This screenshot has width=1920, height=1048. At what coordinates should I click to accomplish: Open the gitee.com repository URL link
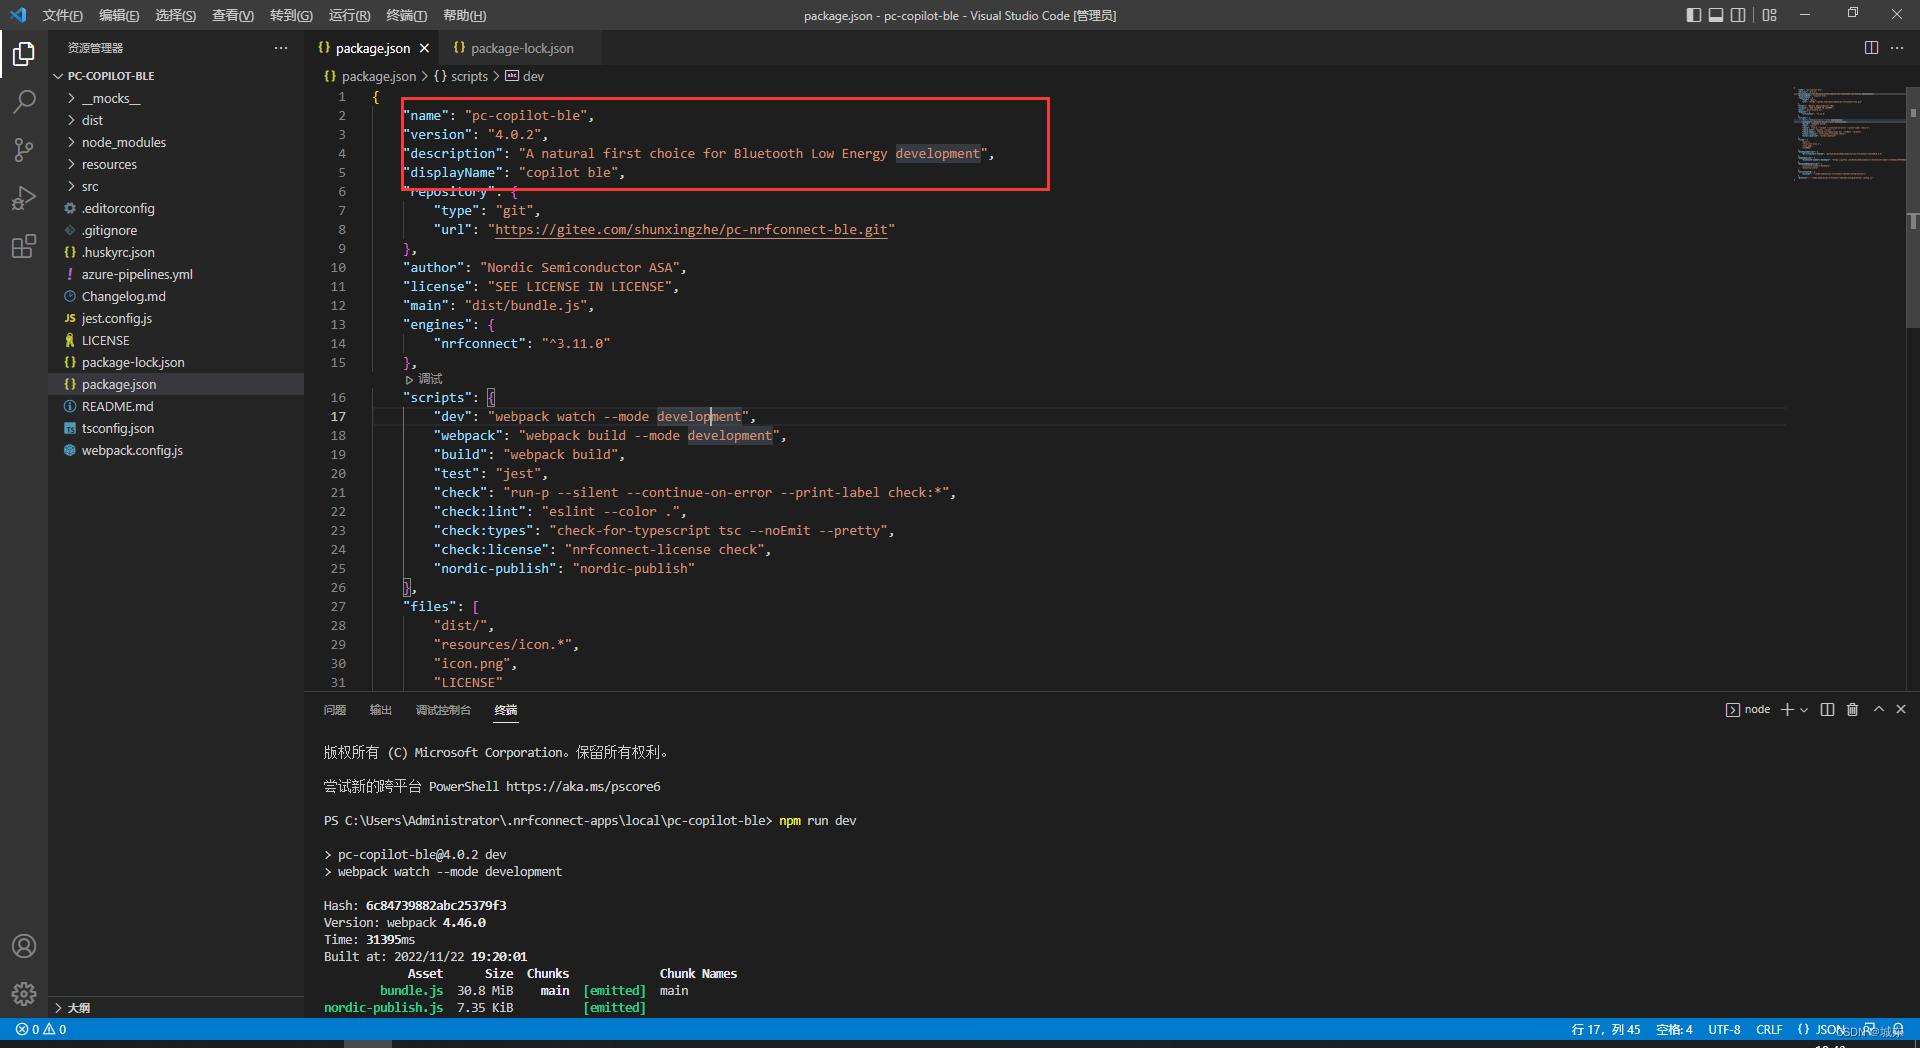coord(691,230)
